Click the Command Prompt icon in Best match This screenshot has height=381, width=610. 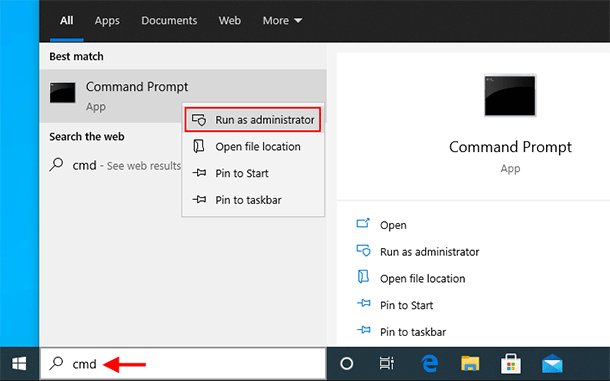[x=62, y=93]
